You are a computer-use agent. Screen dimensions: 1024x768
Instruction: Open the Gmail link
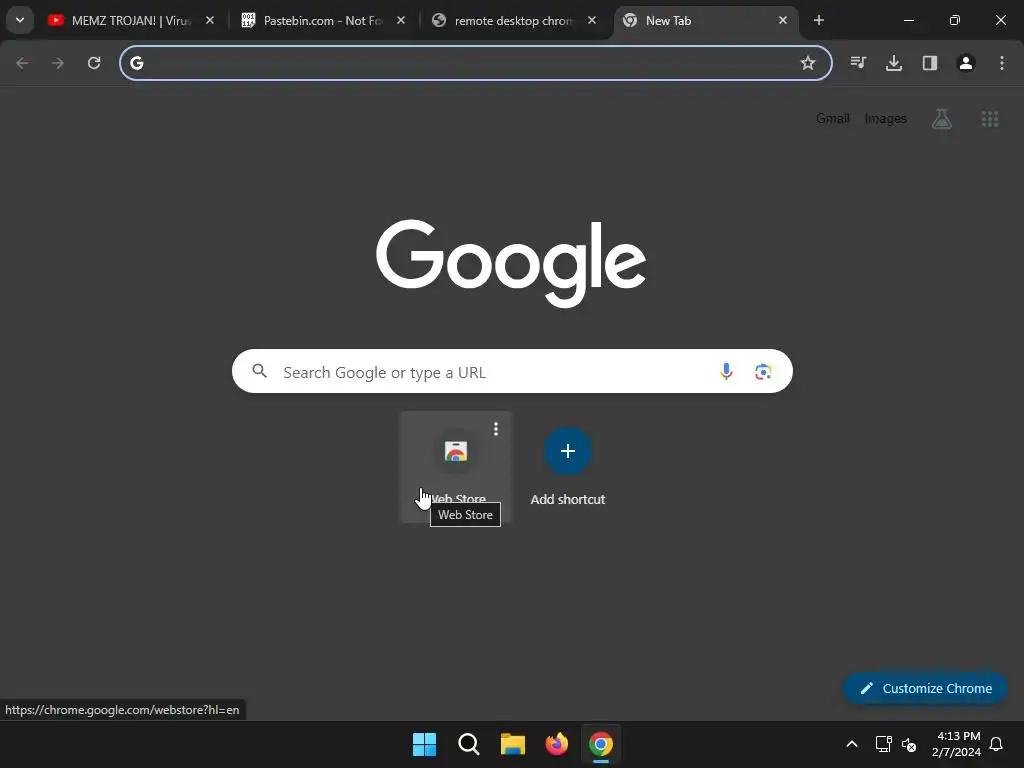point(833,118)
